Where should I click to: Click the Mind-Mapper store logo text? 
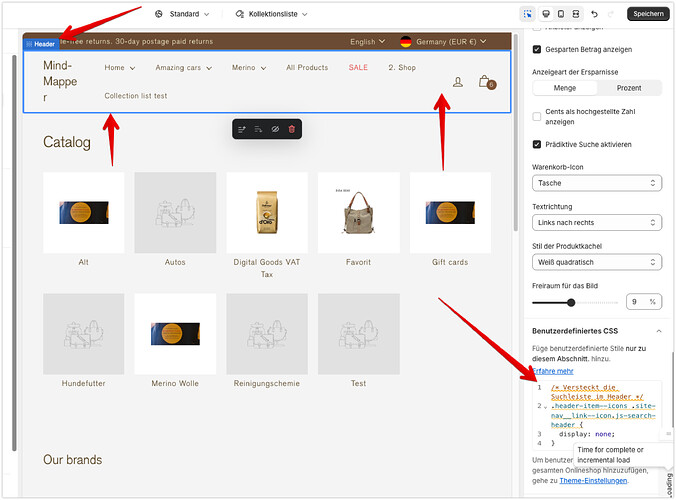60,81
